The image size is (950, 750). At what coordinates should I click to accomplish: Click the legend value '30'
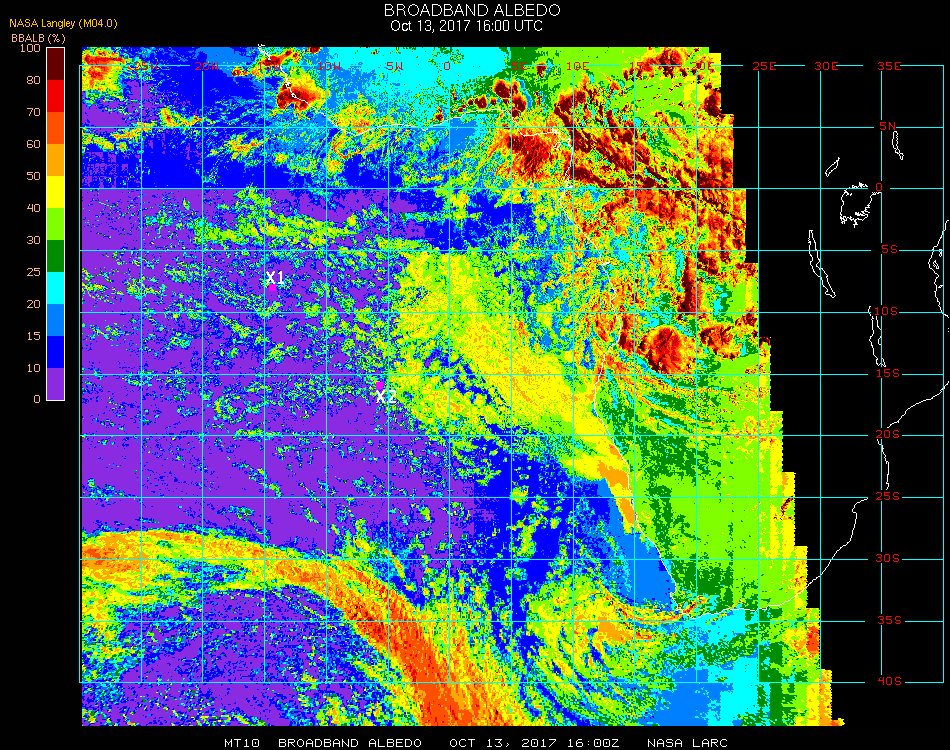33,241
